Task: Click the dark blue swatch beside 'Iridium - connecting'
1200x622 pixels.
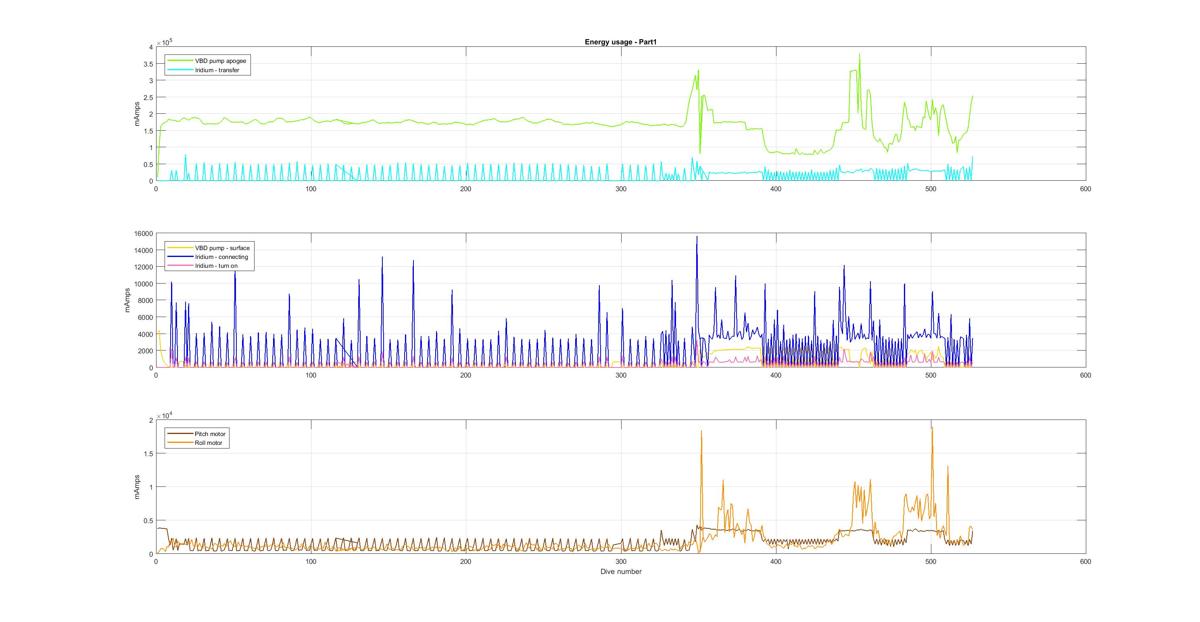Action: click(180, 257)
